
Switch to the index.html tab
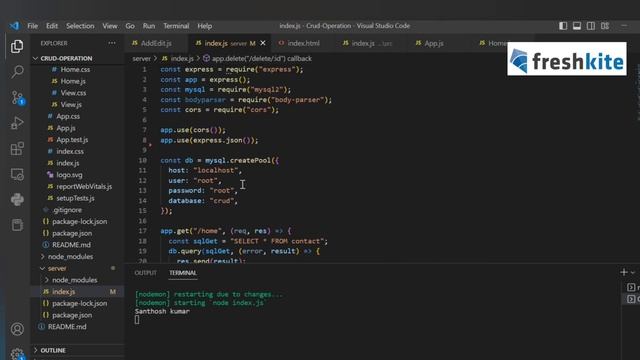point(303,43)
